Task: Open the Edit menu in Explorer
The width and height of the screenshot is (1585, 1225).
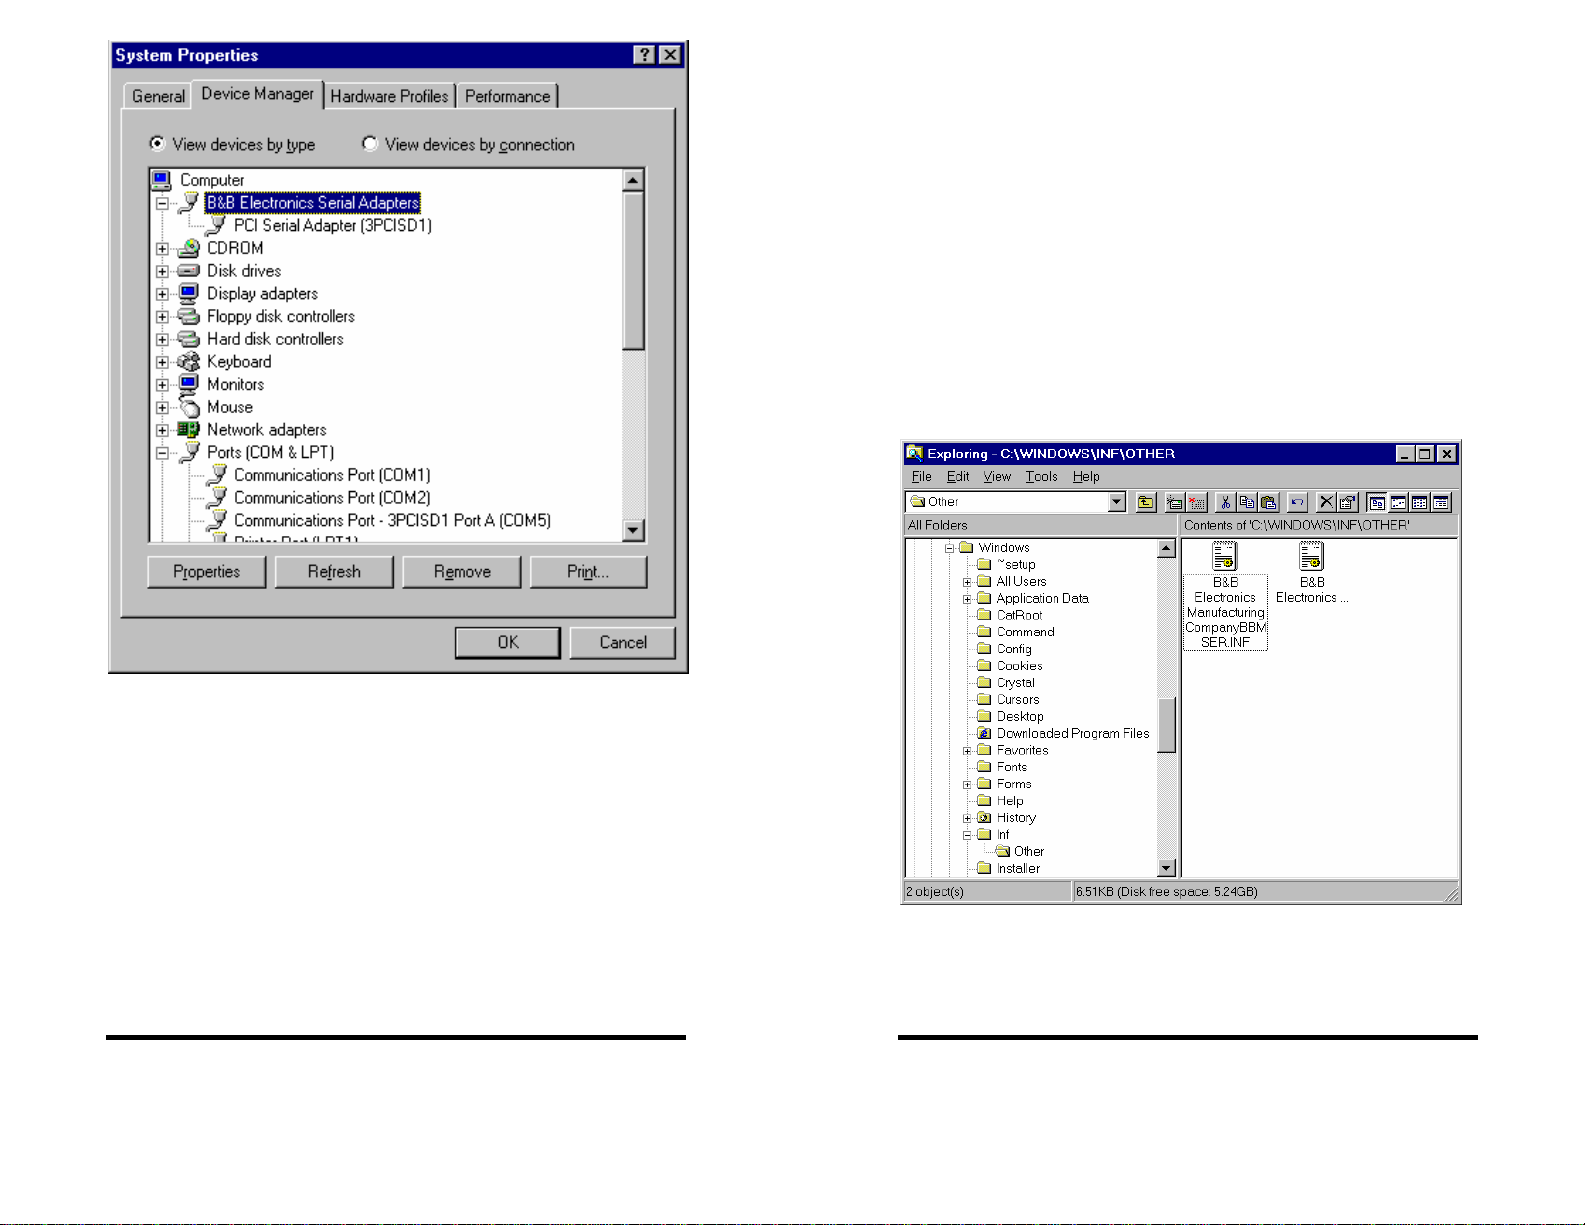Action: click(x=958, y=477)
